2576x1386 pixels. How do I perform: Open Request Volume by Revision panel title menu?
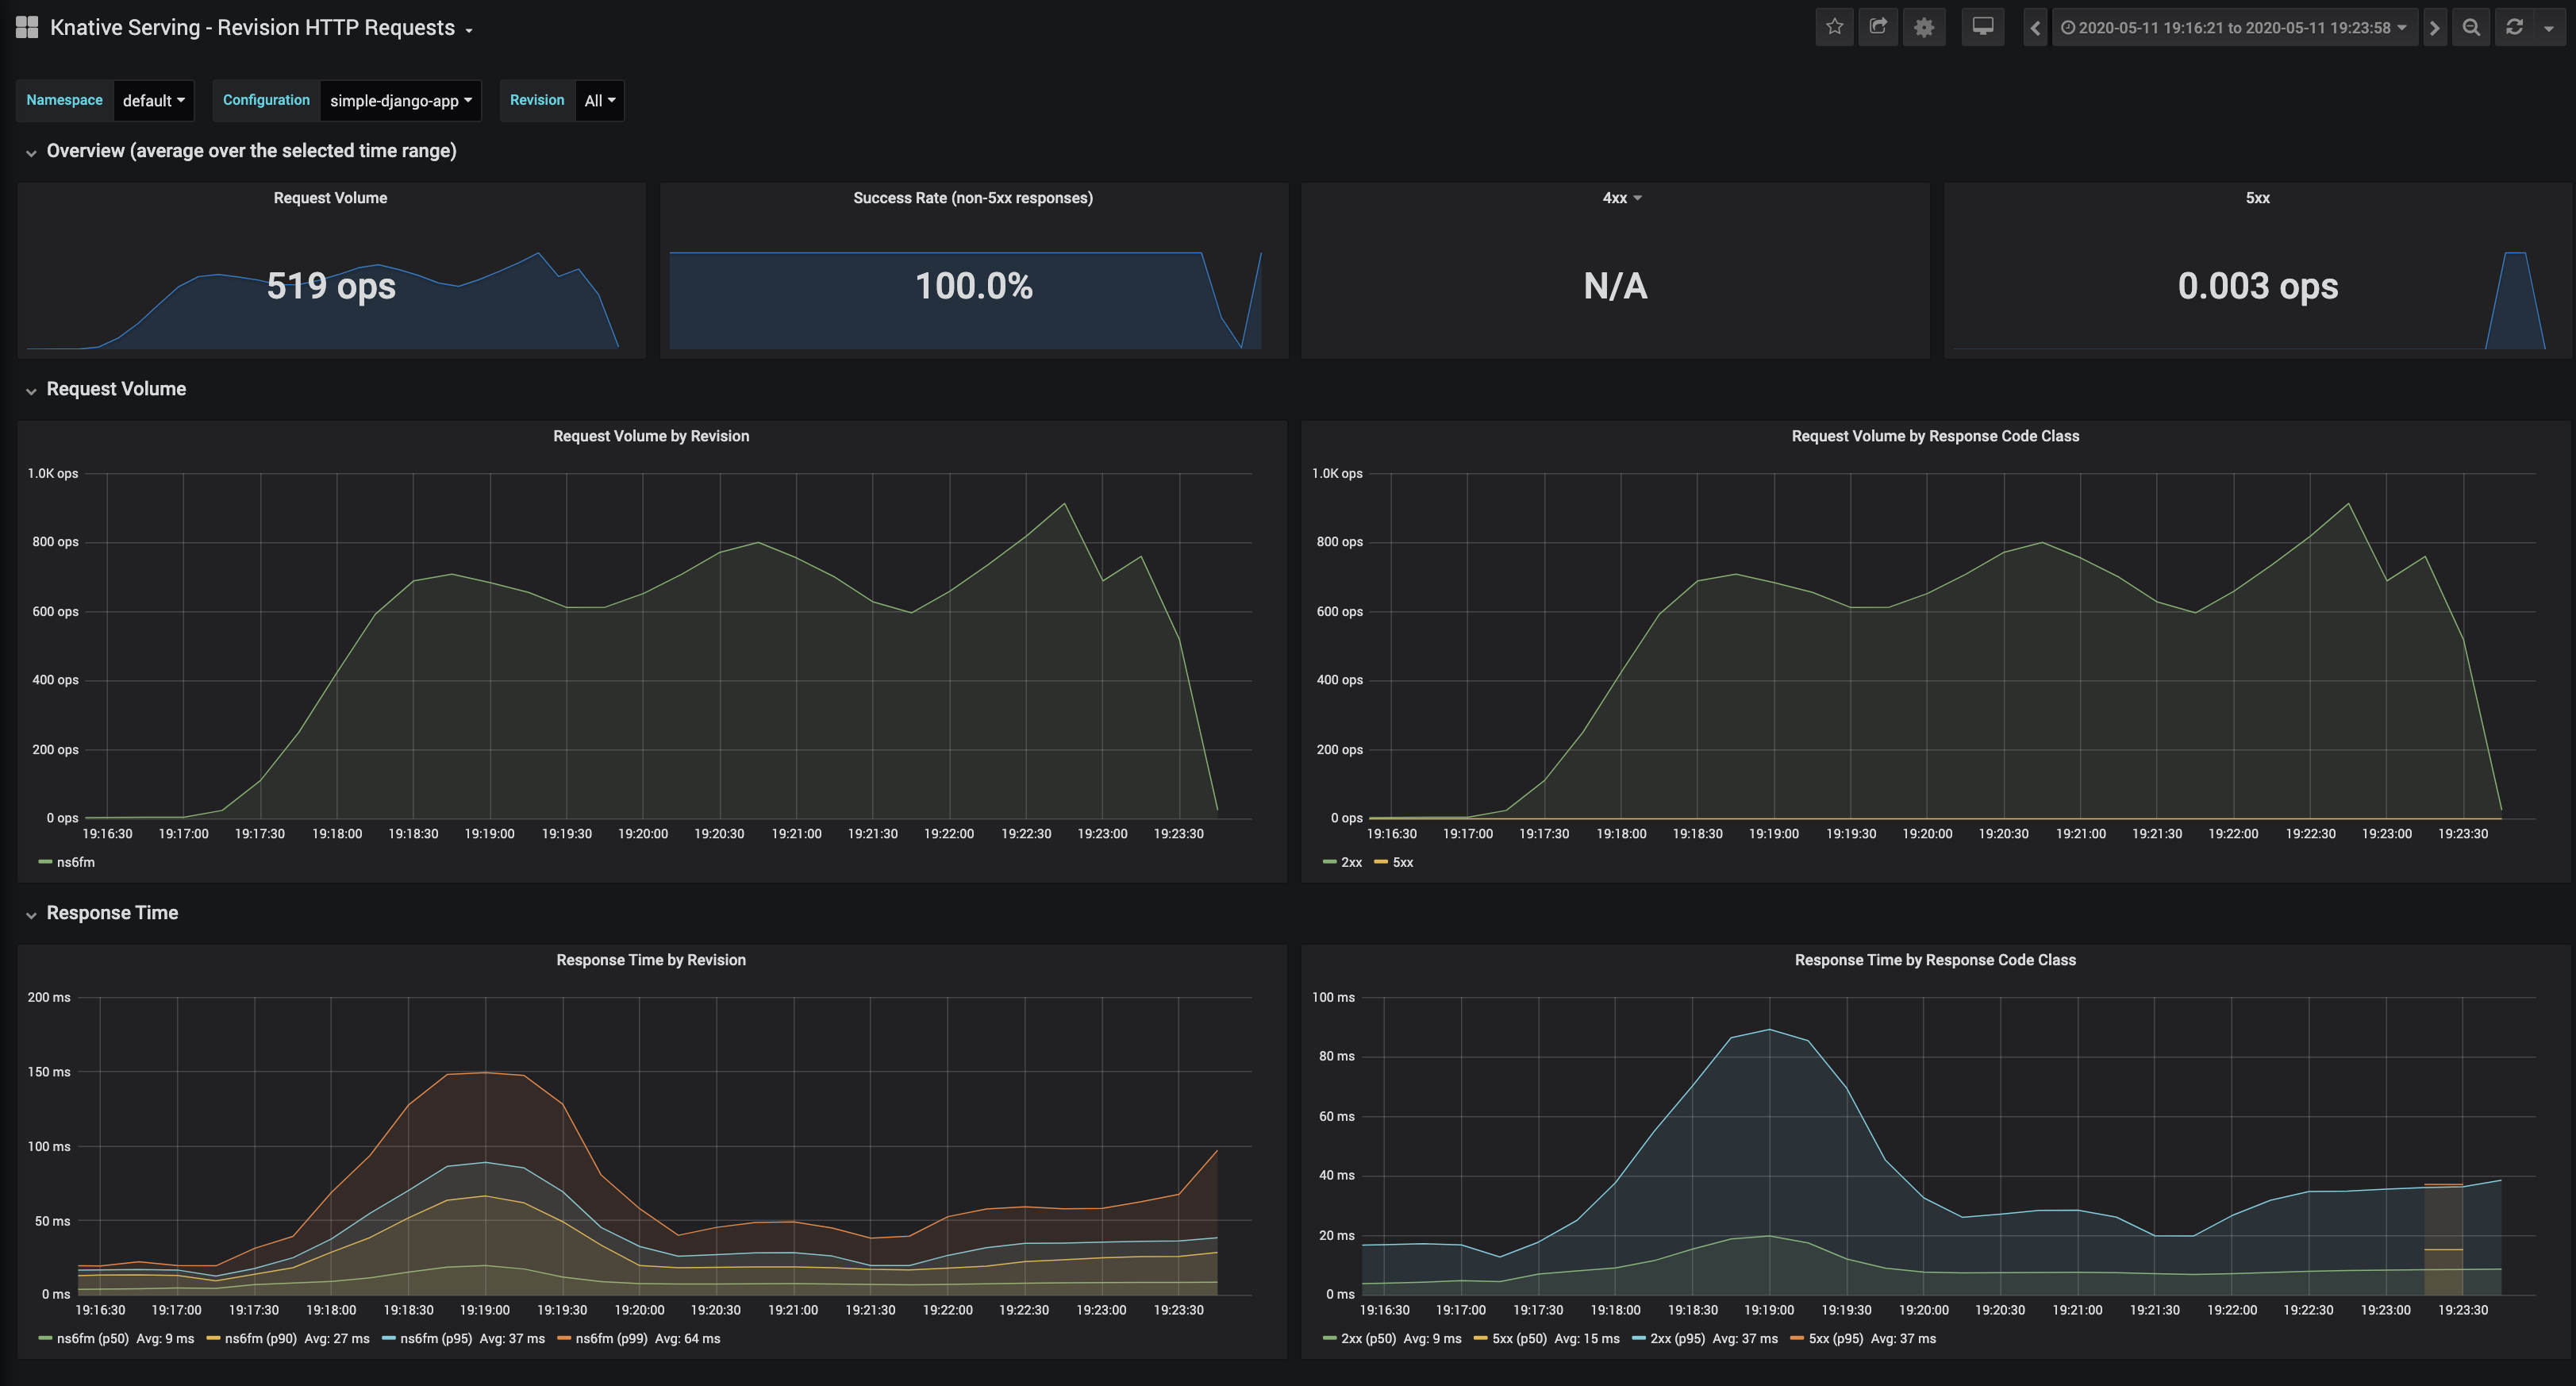[651, 436]
